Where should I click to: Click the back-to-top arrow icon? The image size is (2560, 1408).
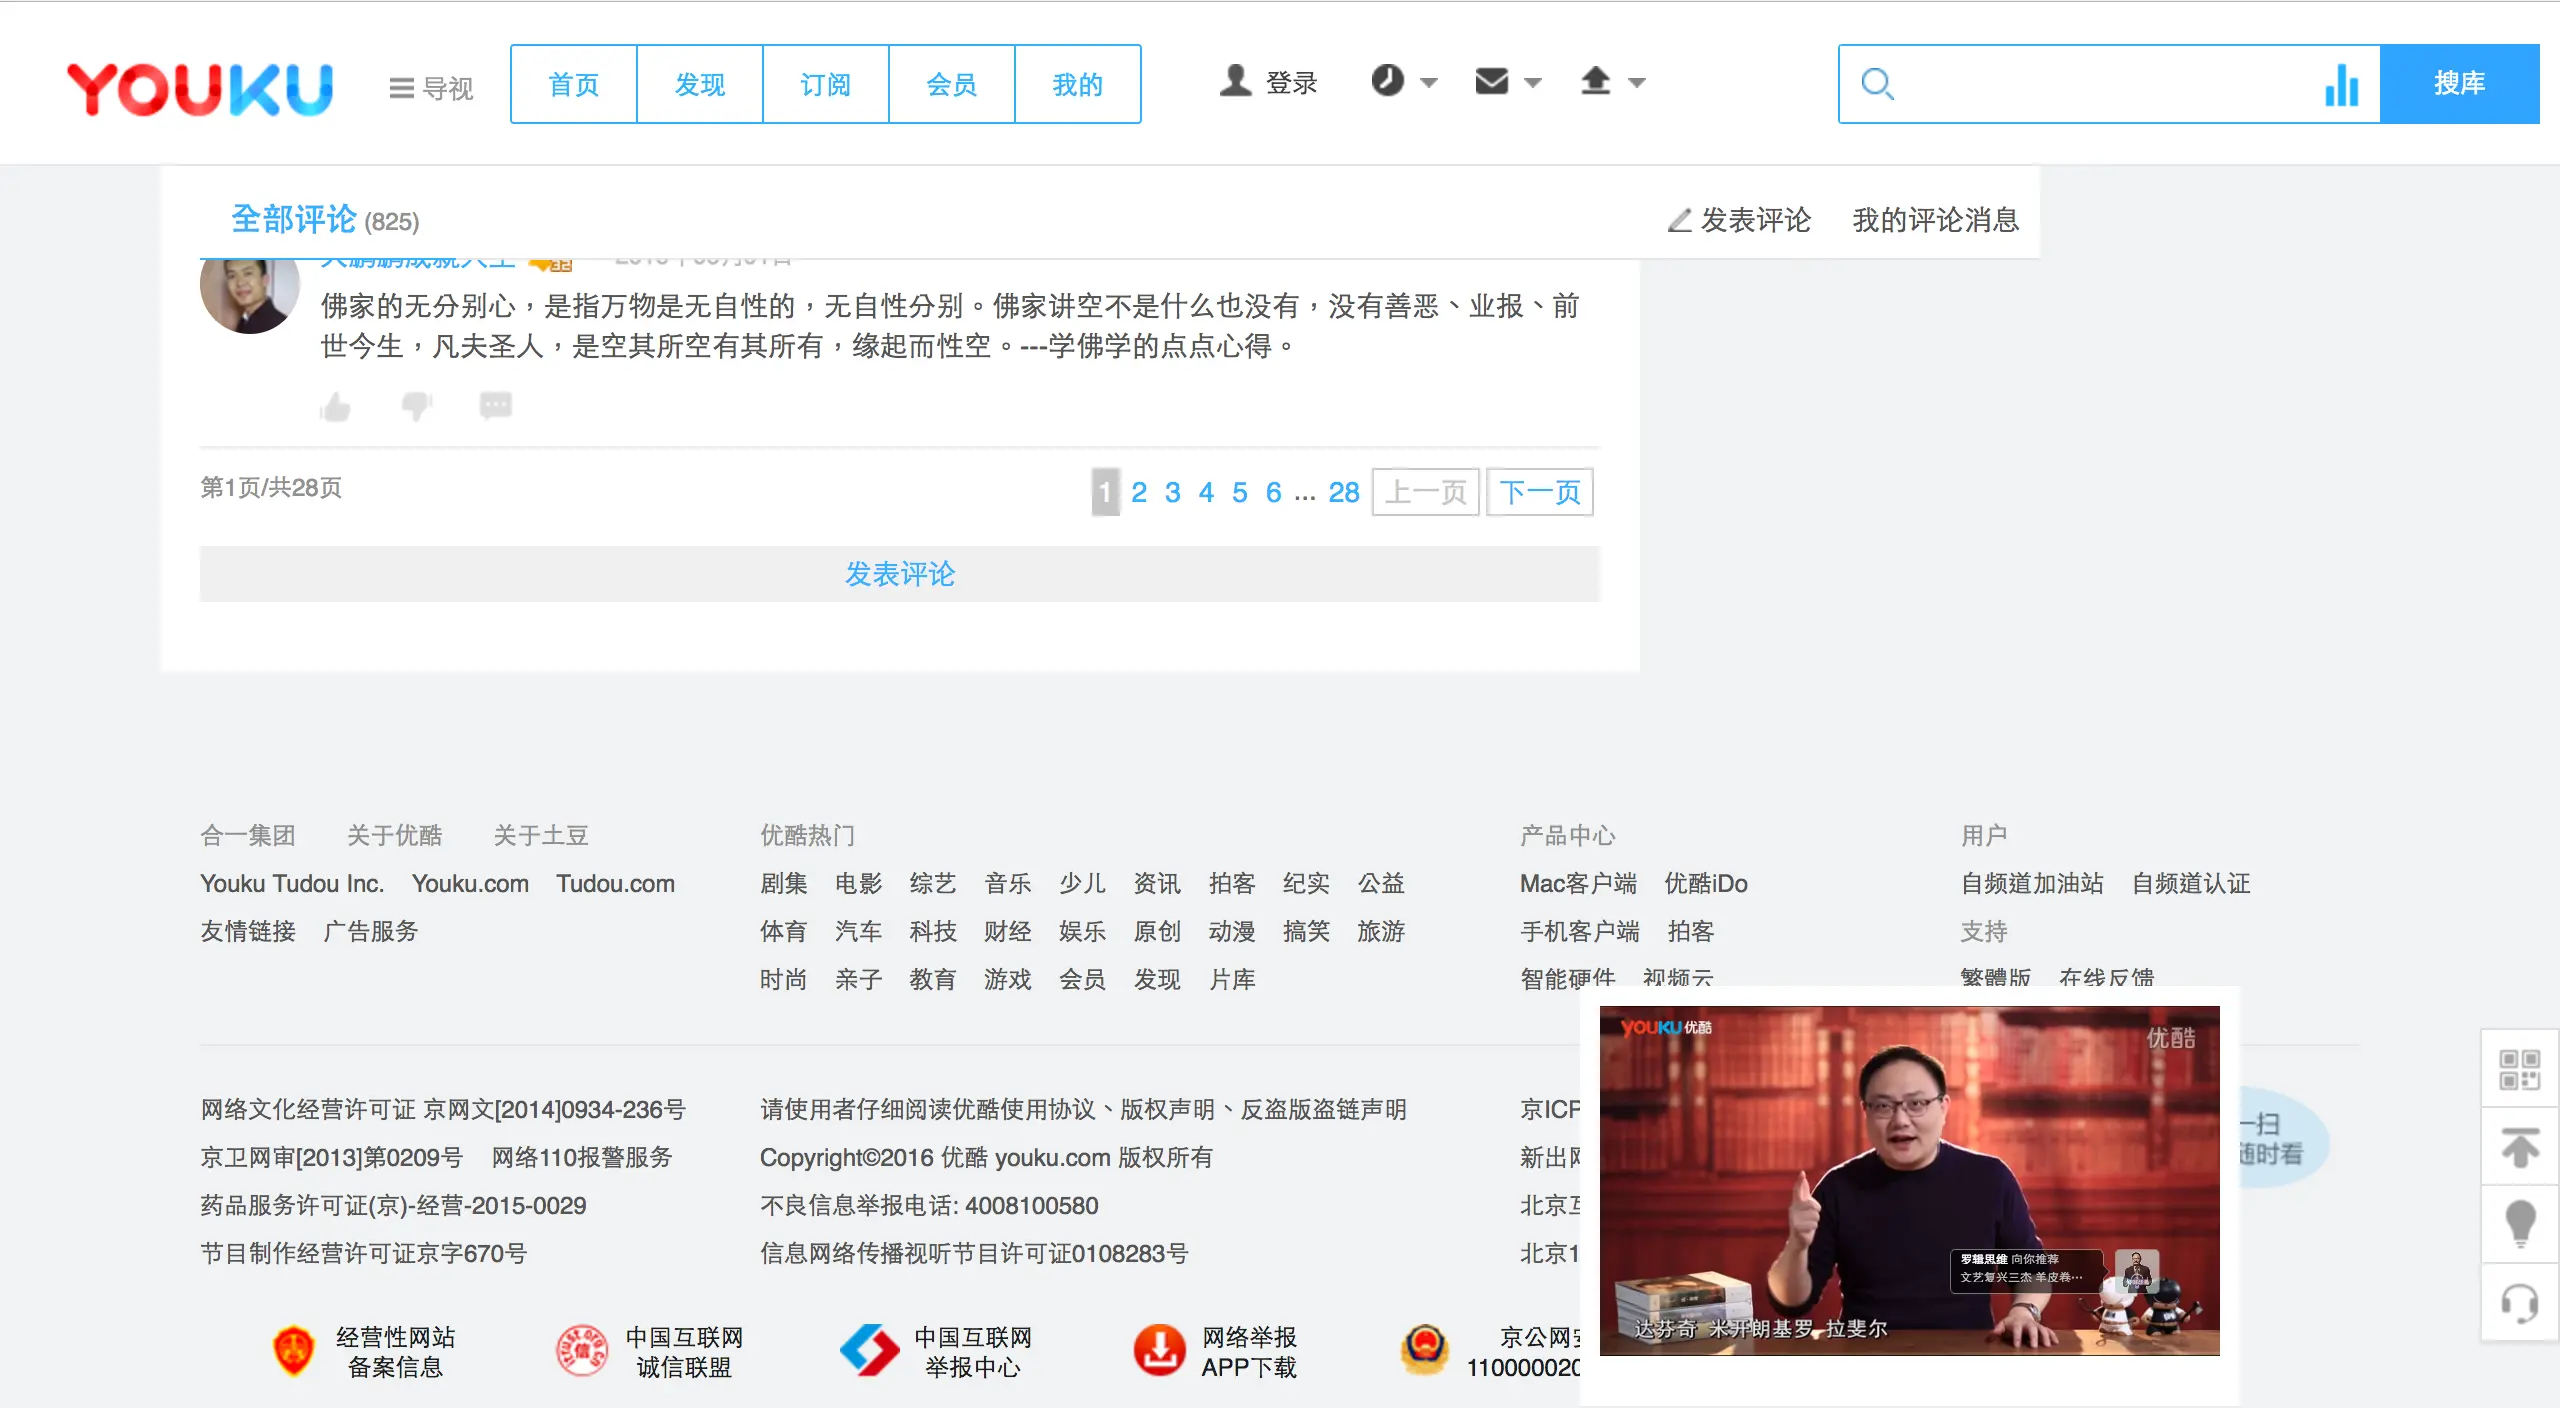(x=2521, y=1147)
